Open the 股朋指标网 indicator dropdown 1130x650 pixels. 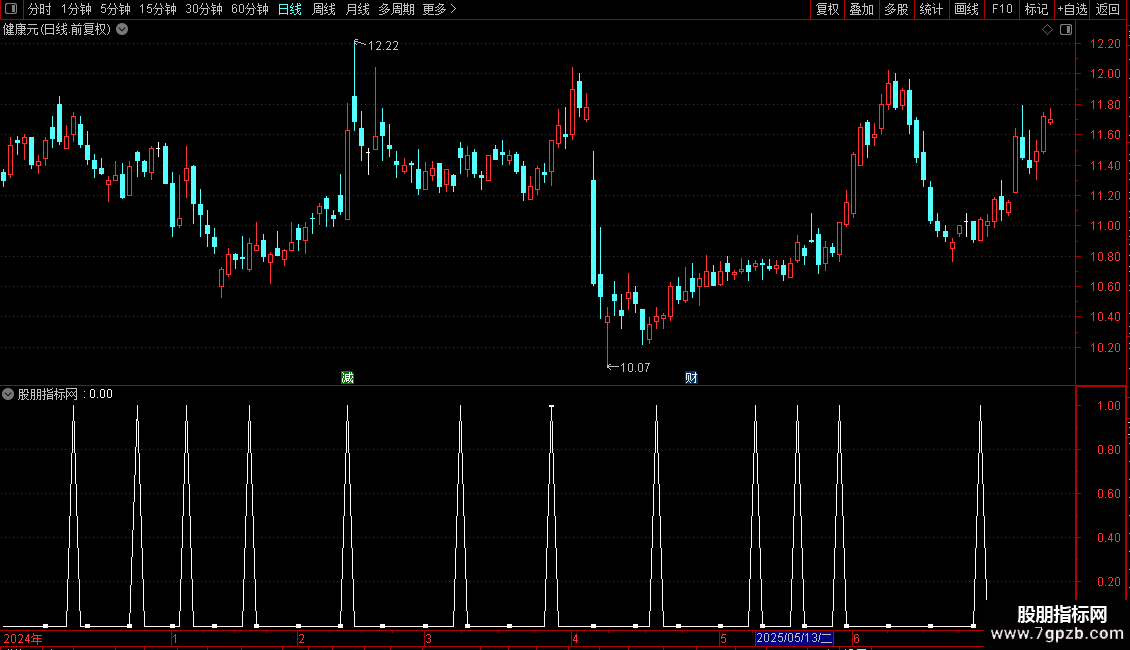coord(8,394)
